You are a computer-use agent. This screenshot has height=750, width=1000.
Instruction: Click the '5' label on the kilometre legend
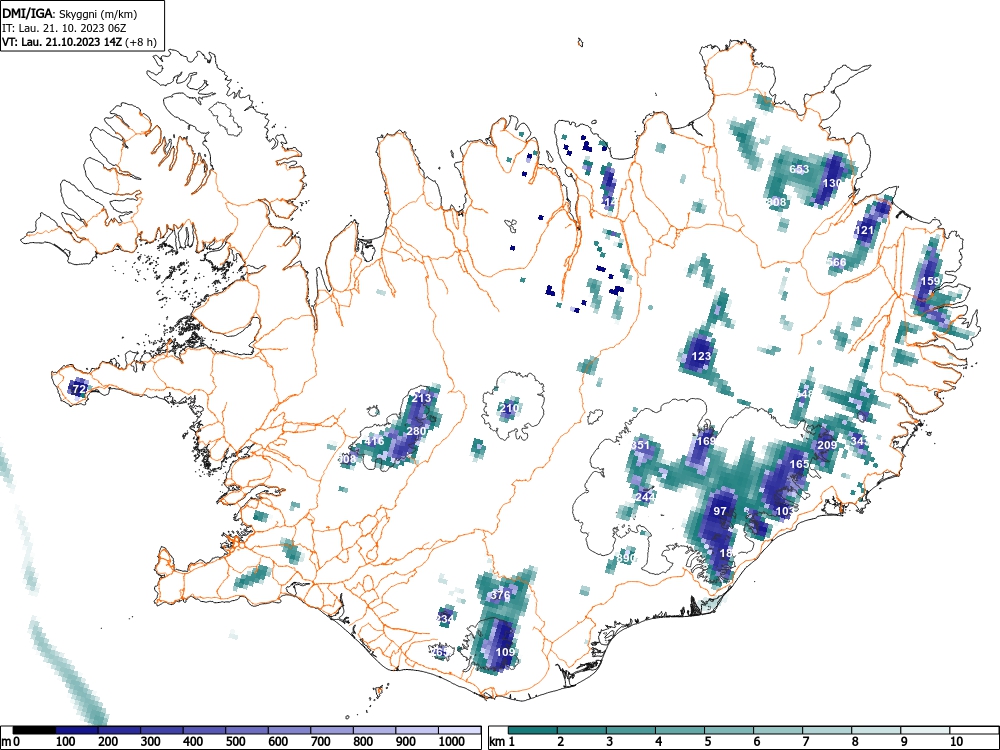pos(708,742)
